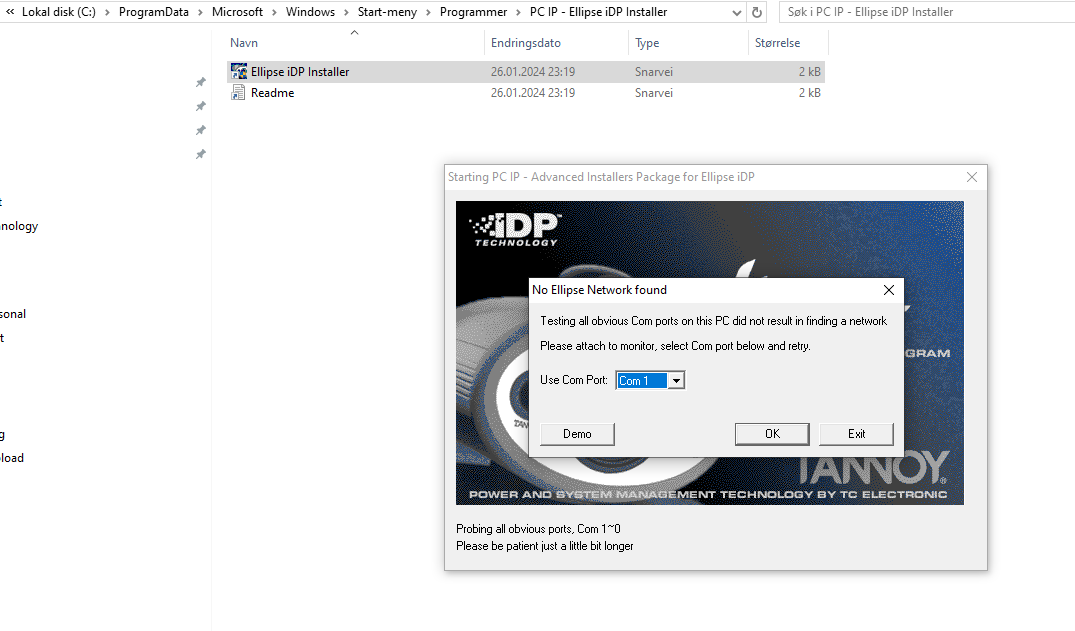Select the Readme file name
Screen dimensions: 1075x631
pyautogui.click(x=272, y=93)
